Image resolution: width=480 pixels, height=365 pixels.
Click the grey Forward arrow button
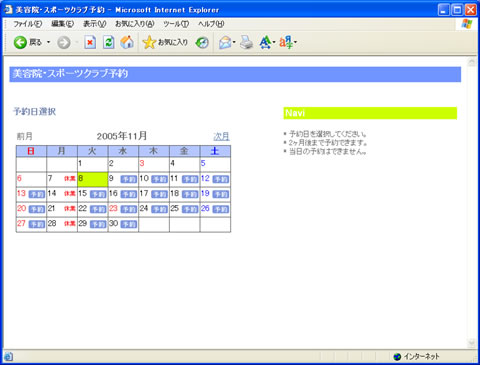click(x=64, y=42)
